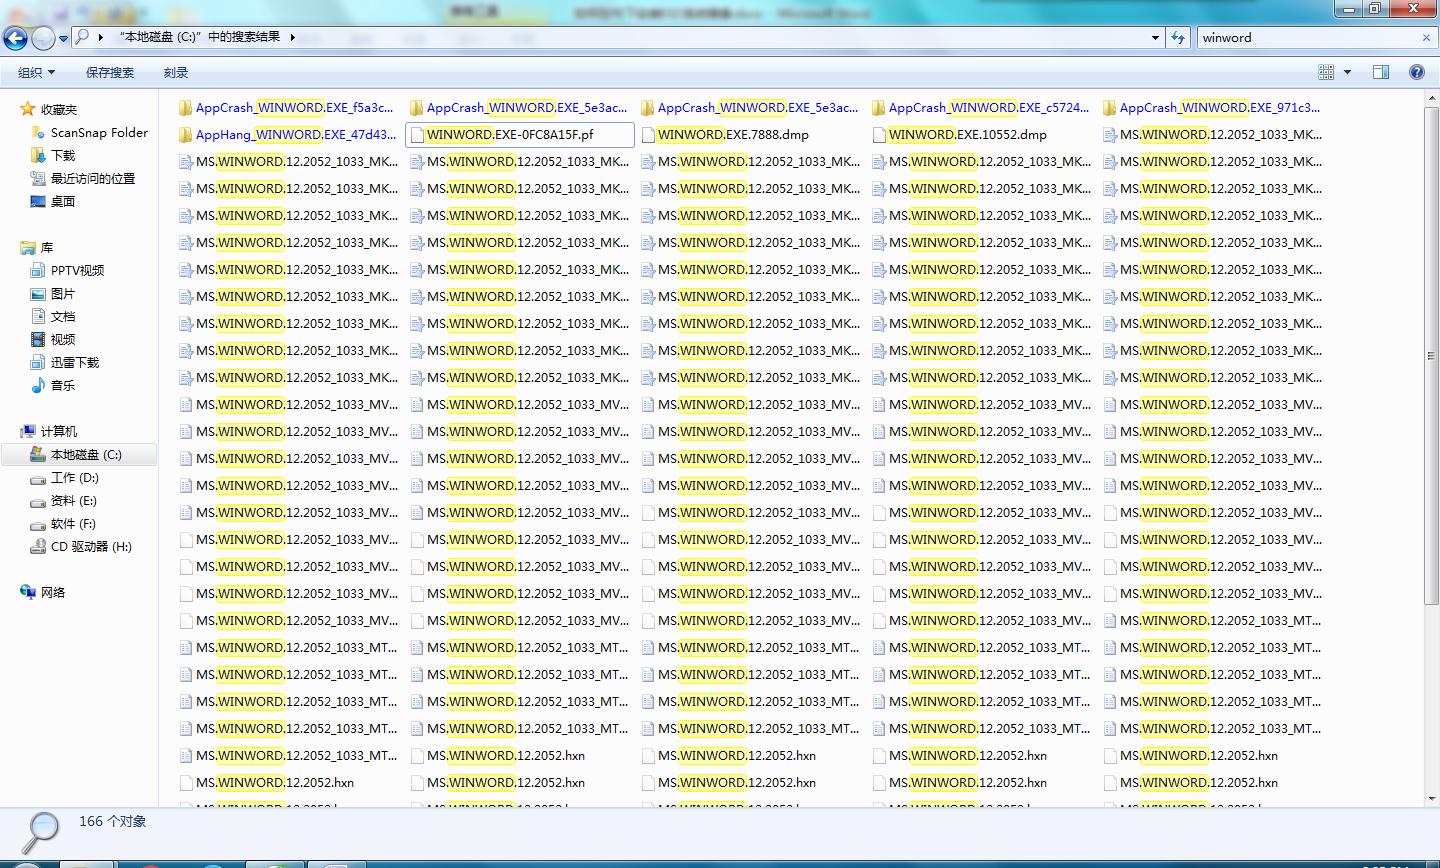The width and height of the screenshot is (1440, 868).
Task: Go back using the Back arrow button
Action: (16, 38)
